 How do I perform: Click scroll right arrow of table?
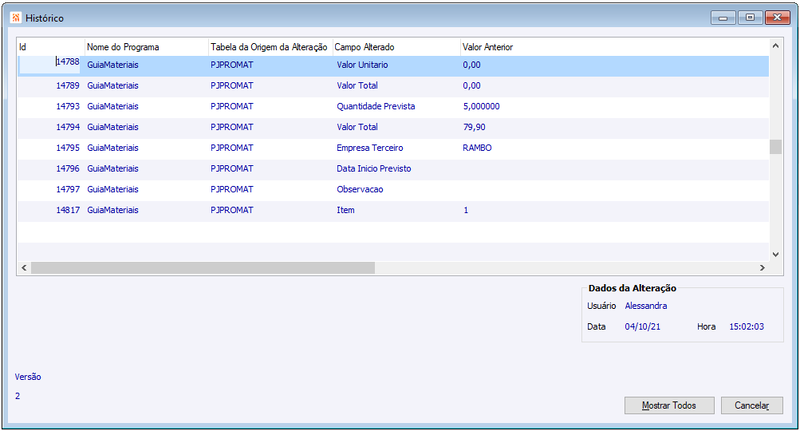coord(762,268)
